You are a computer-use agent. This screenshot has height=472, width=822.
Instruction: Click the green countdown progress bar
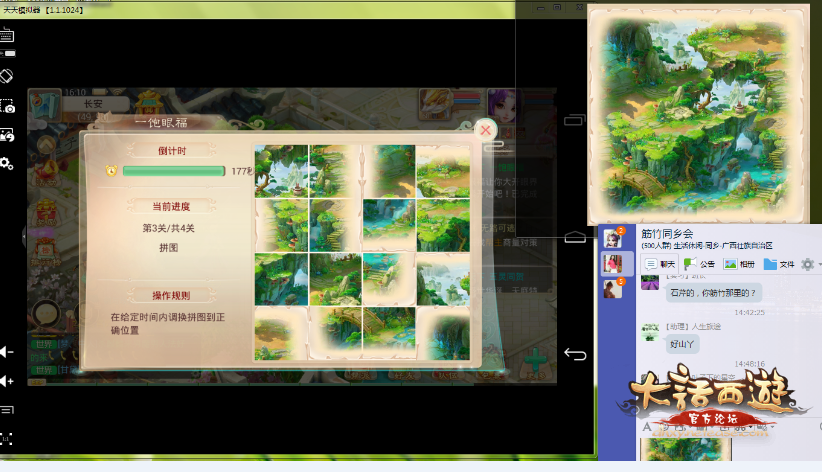174,171
